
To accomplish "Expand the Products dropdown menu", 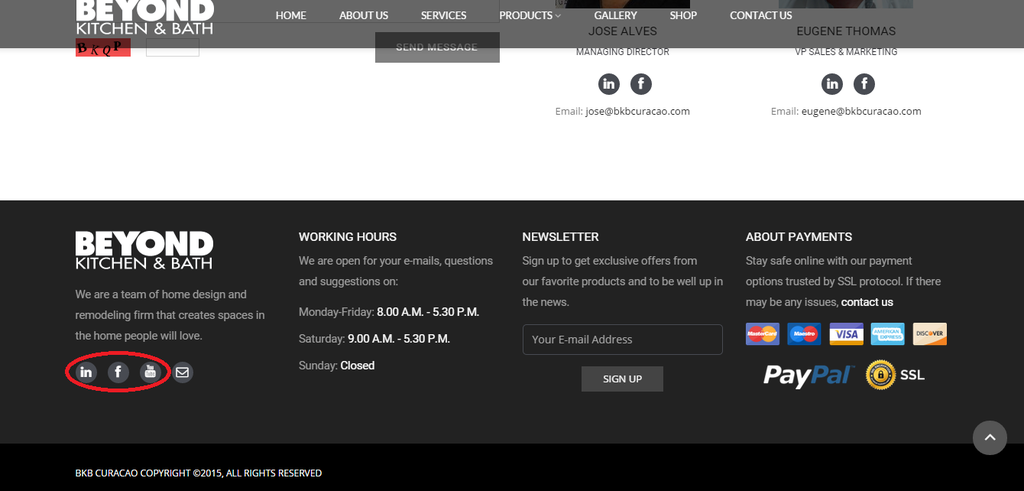I will (530, 15).
